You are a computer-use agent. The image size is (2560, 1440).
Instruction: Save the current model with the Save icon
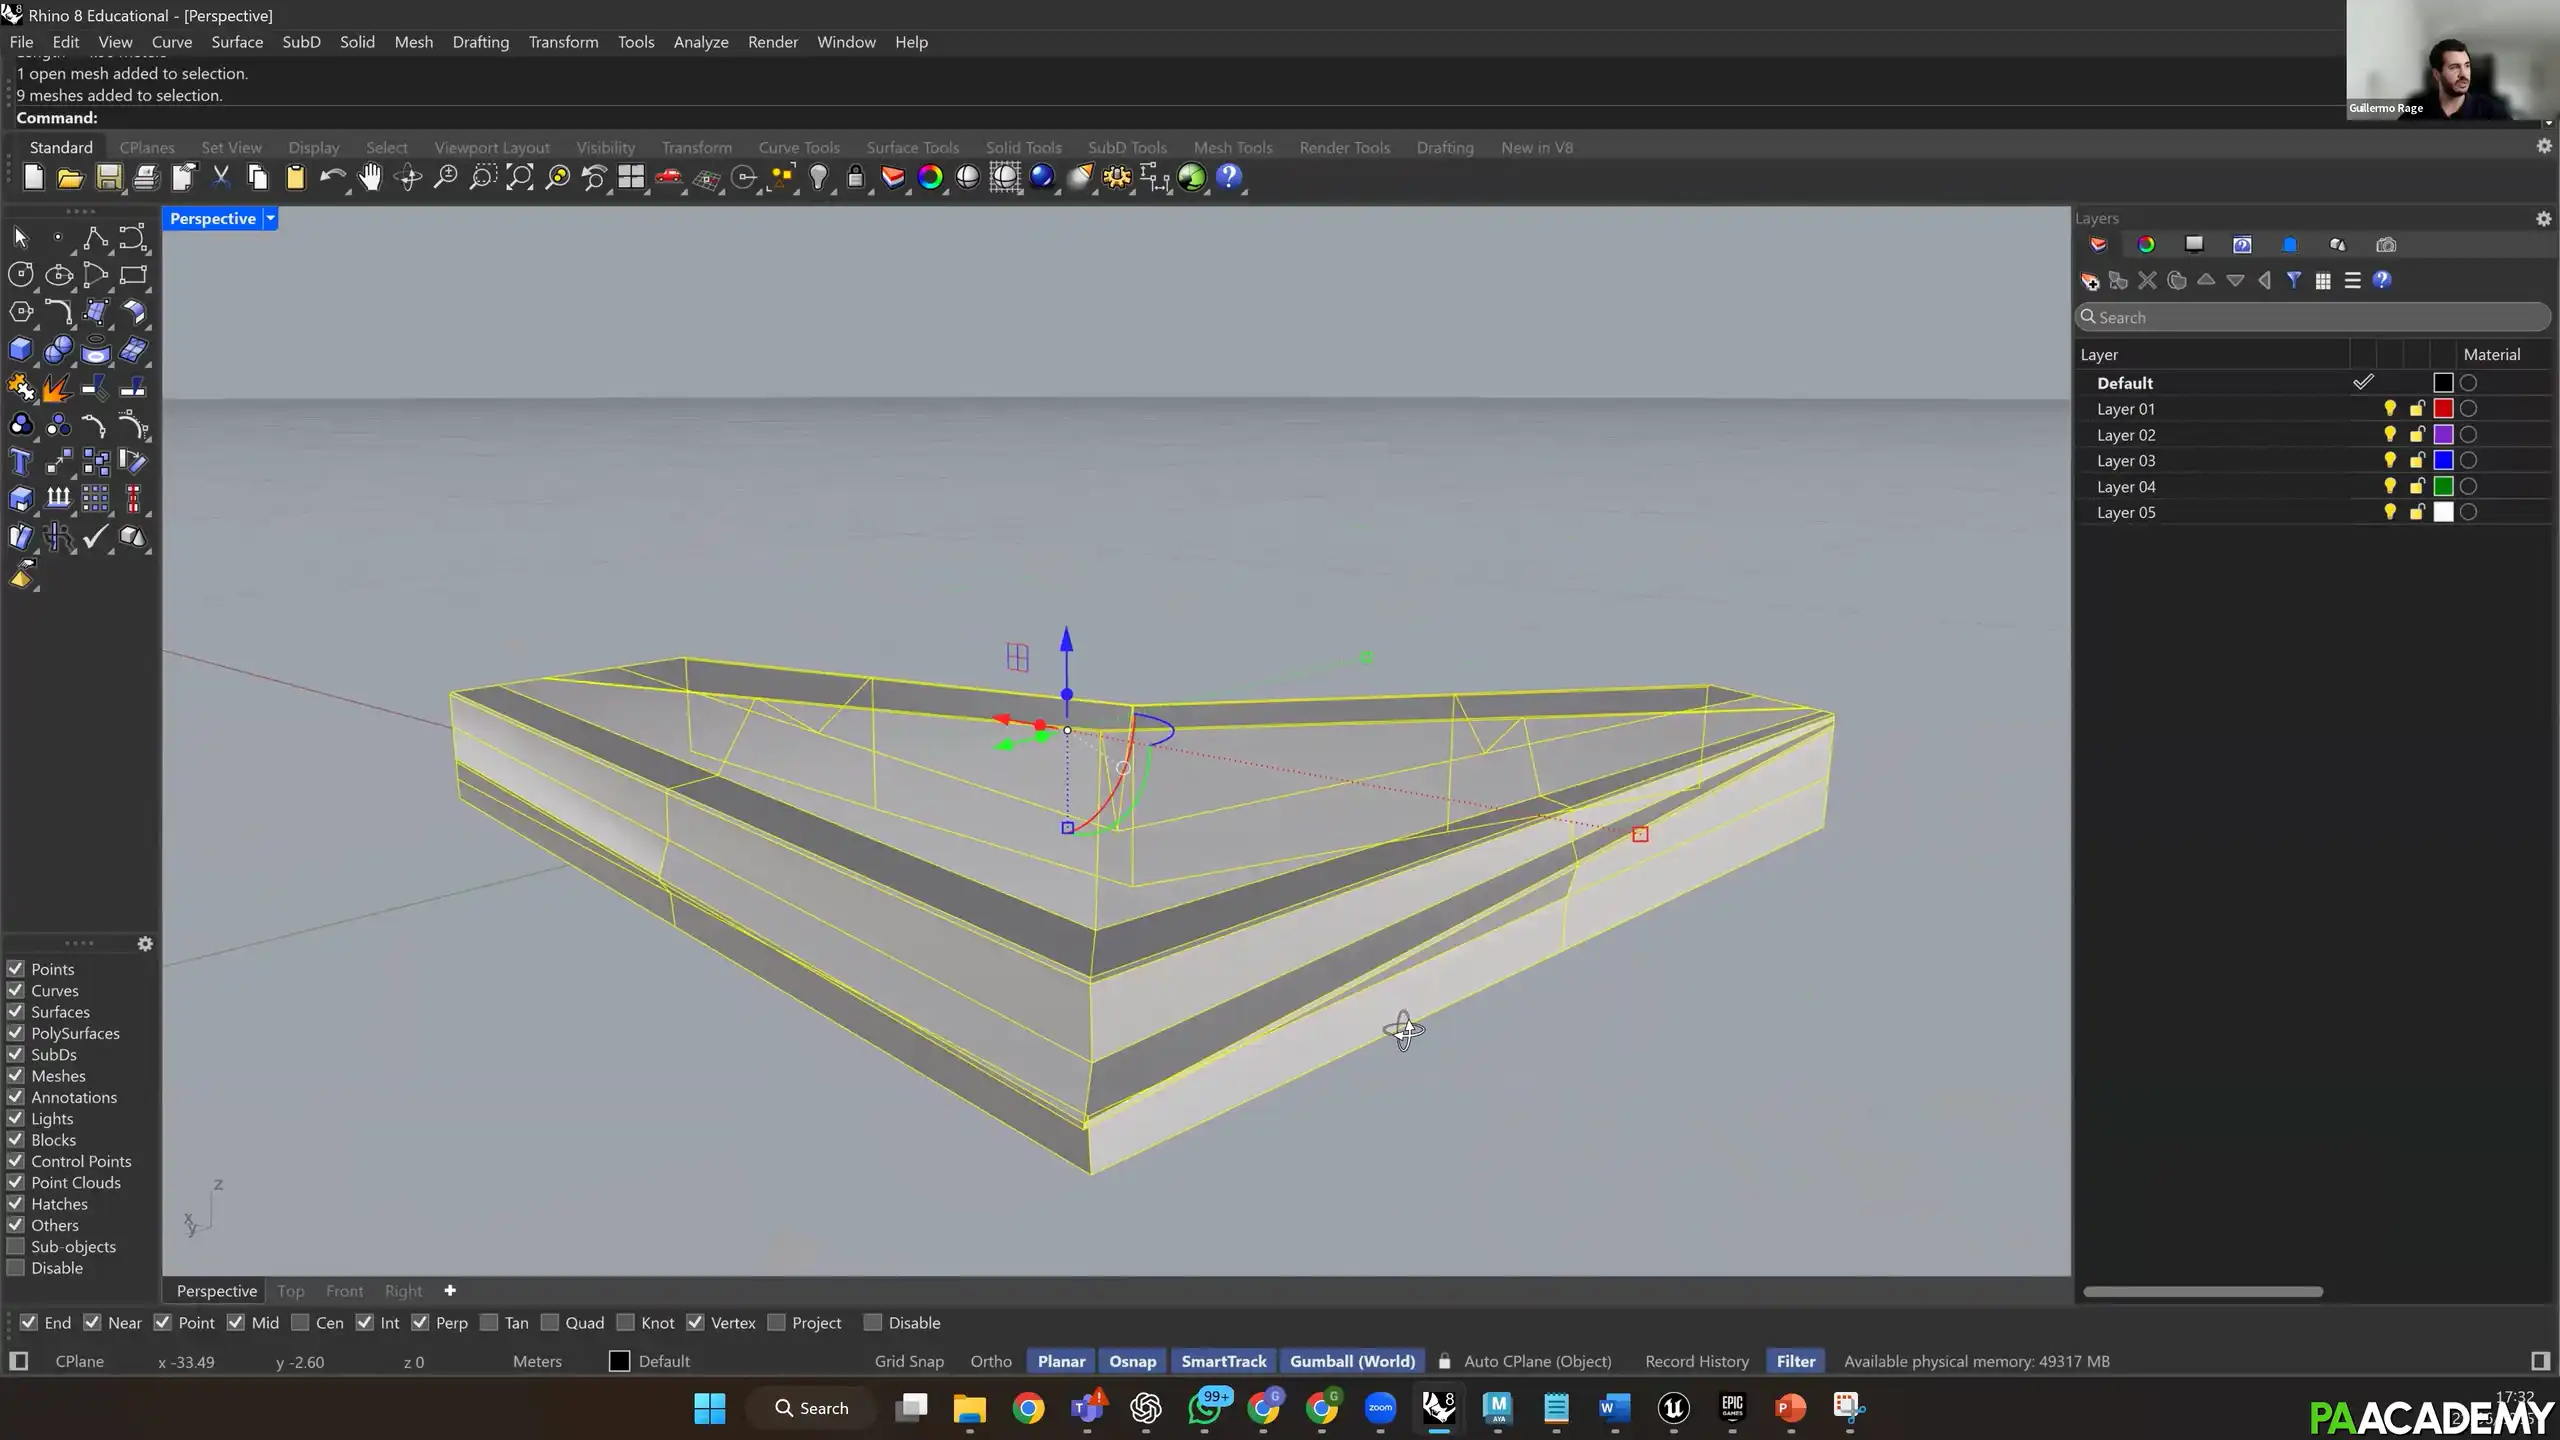pyautogui.click(x=106, y=177)
